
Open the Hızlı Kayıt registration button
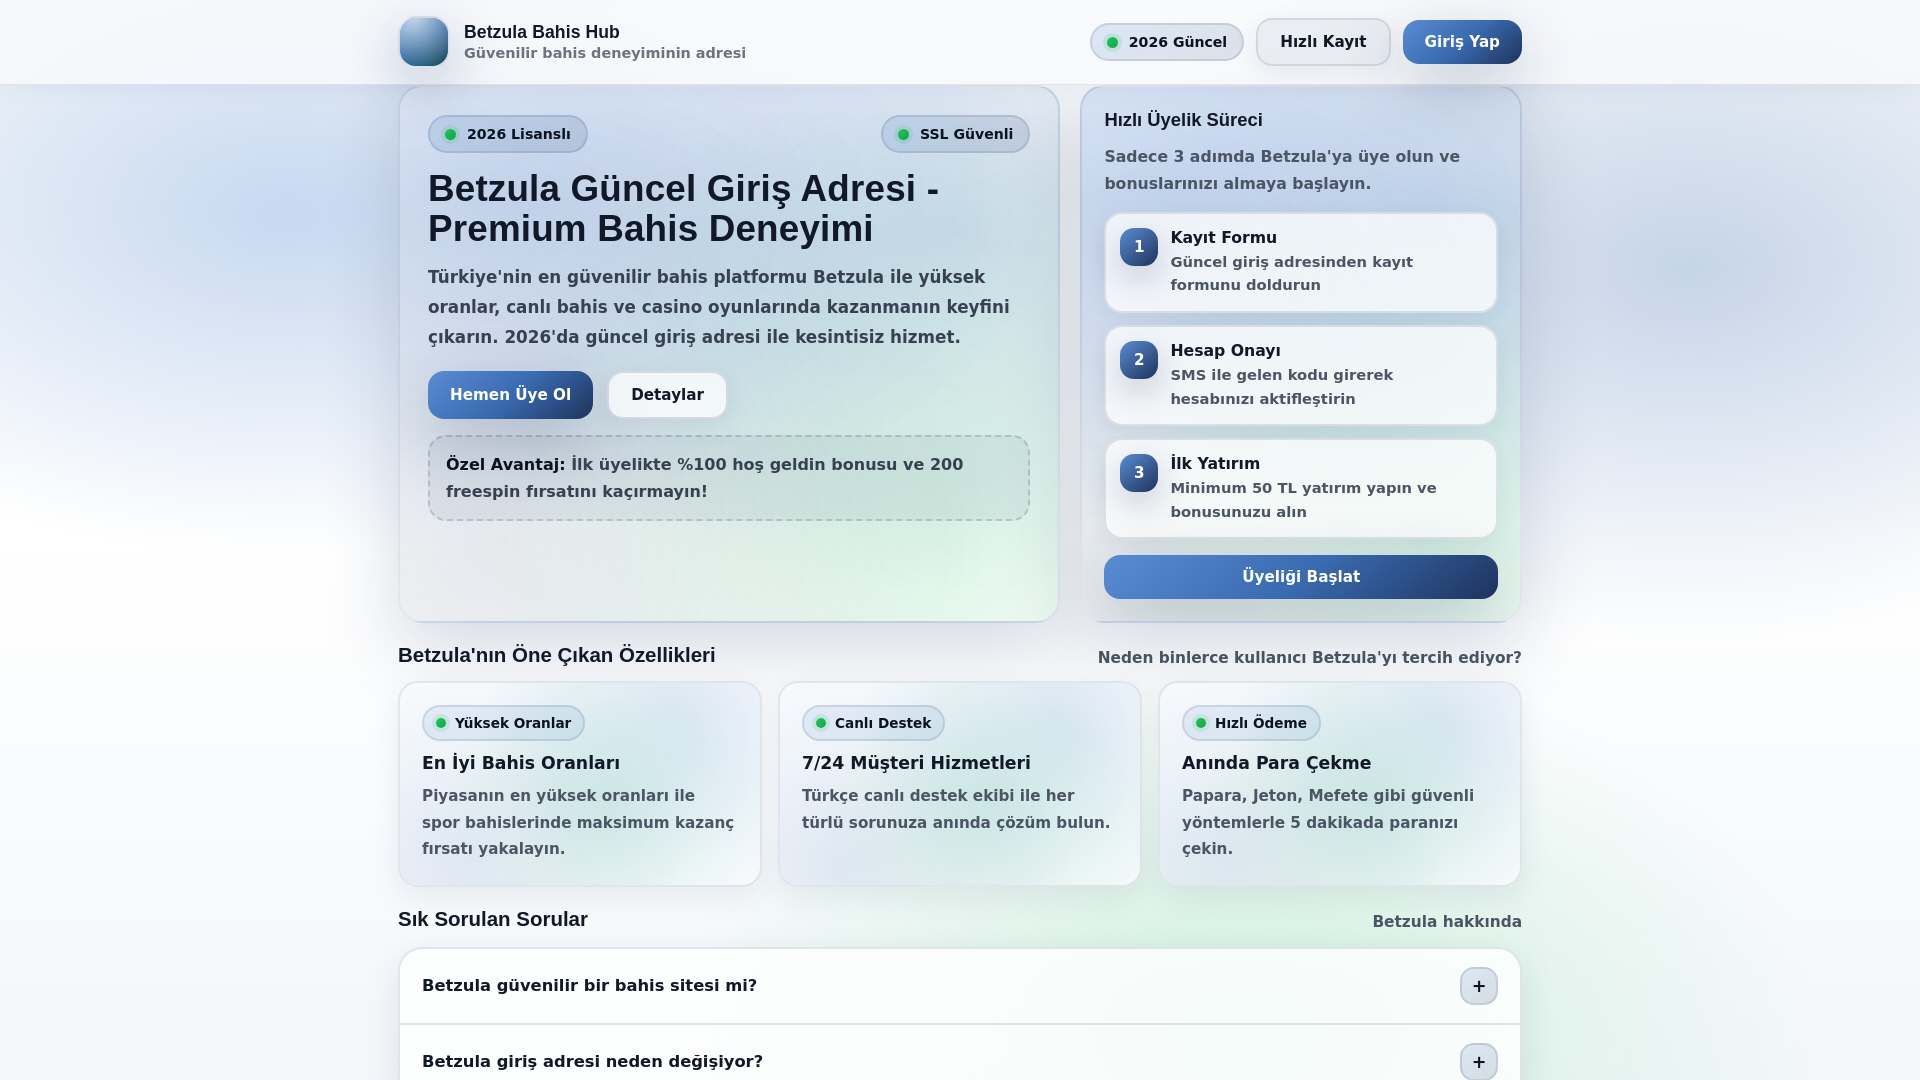pyautogui.click(x=1322, y=42)
